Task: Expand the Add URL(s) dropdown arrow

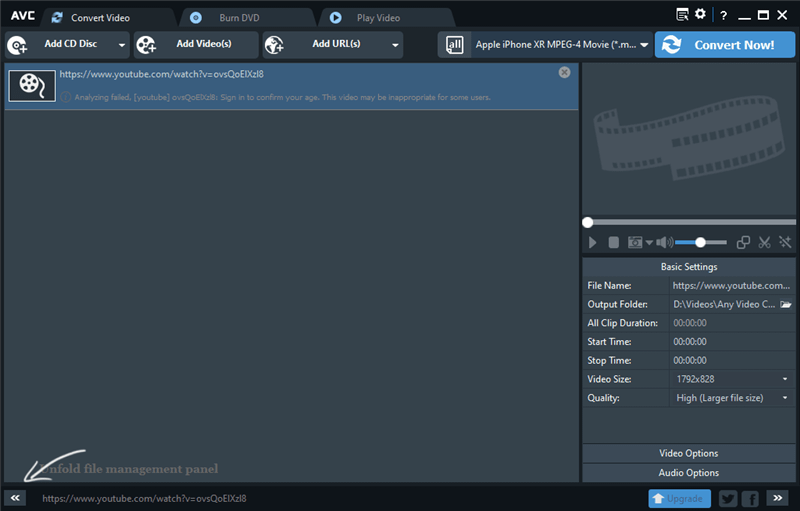Action: tap(395, 45)
